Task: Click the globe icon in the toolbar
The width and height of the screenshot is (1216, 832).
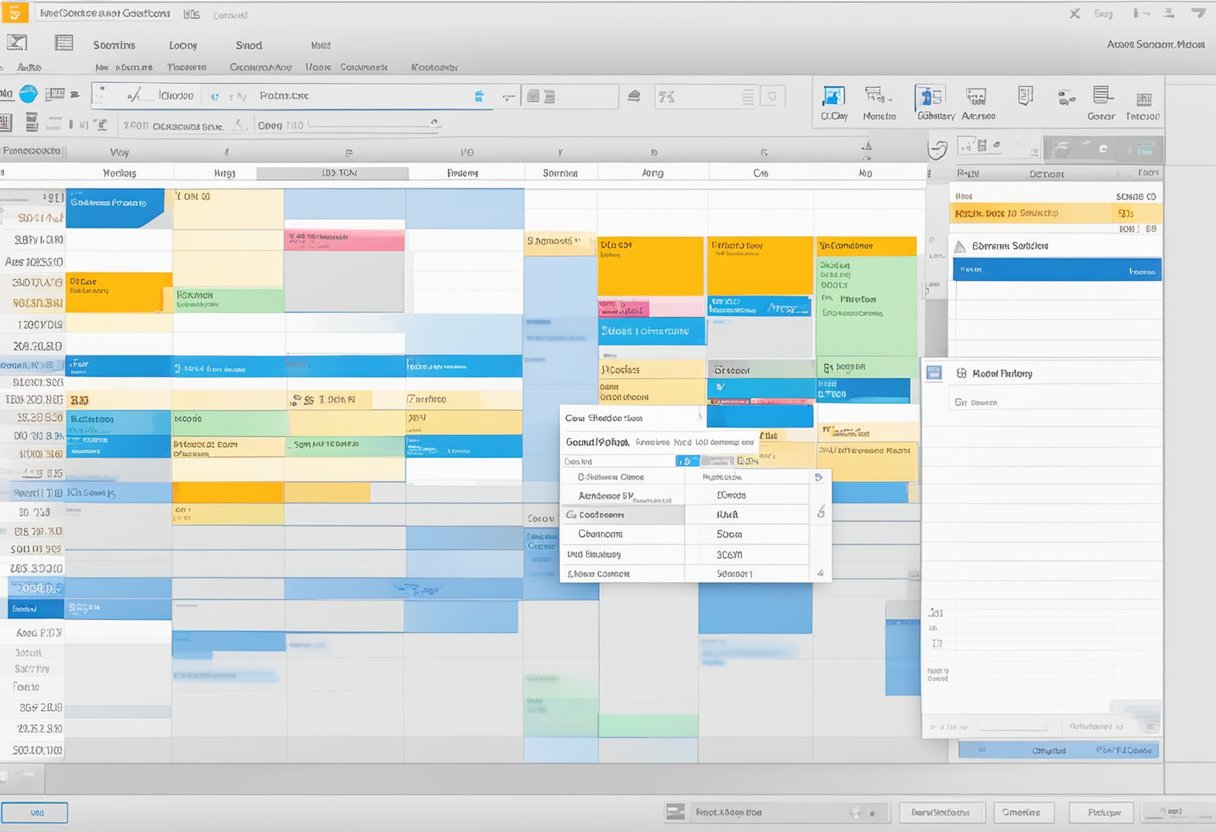Action: tap(30, 93)
